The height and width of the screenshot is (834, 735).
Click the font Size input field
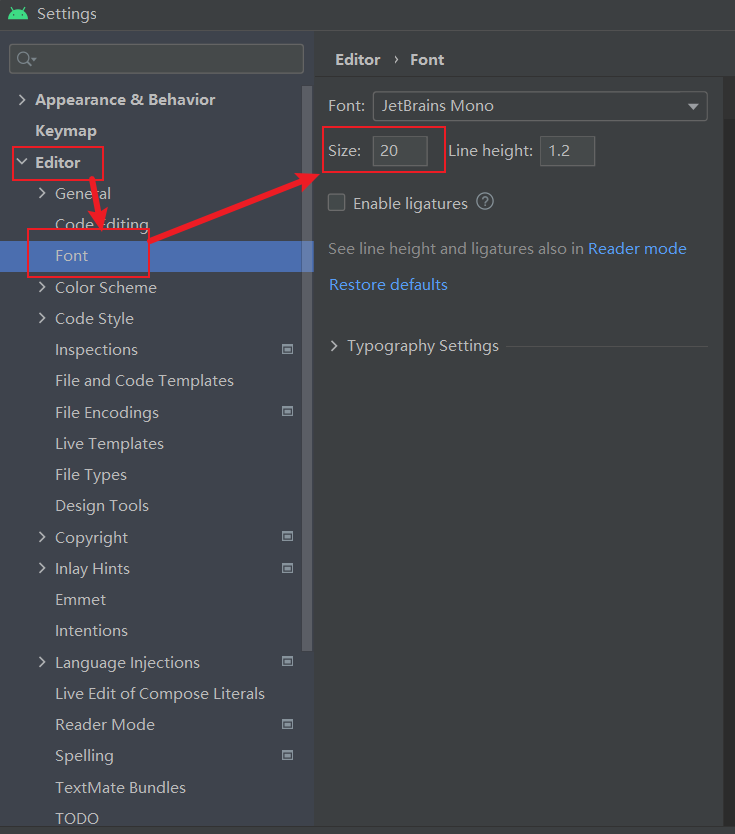(400, 151)
